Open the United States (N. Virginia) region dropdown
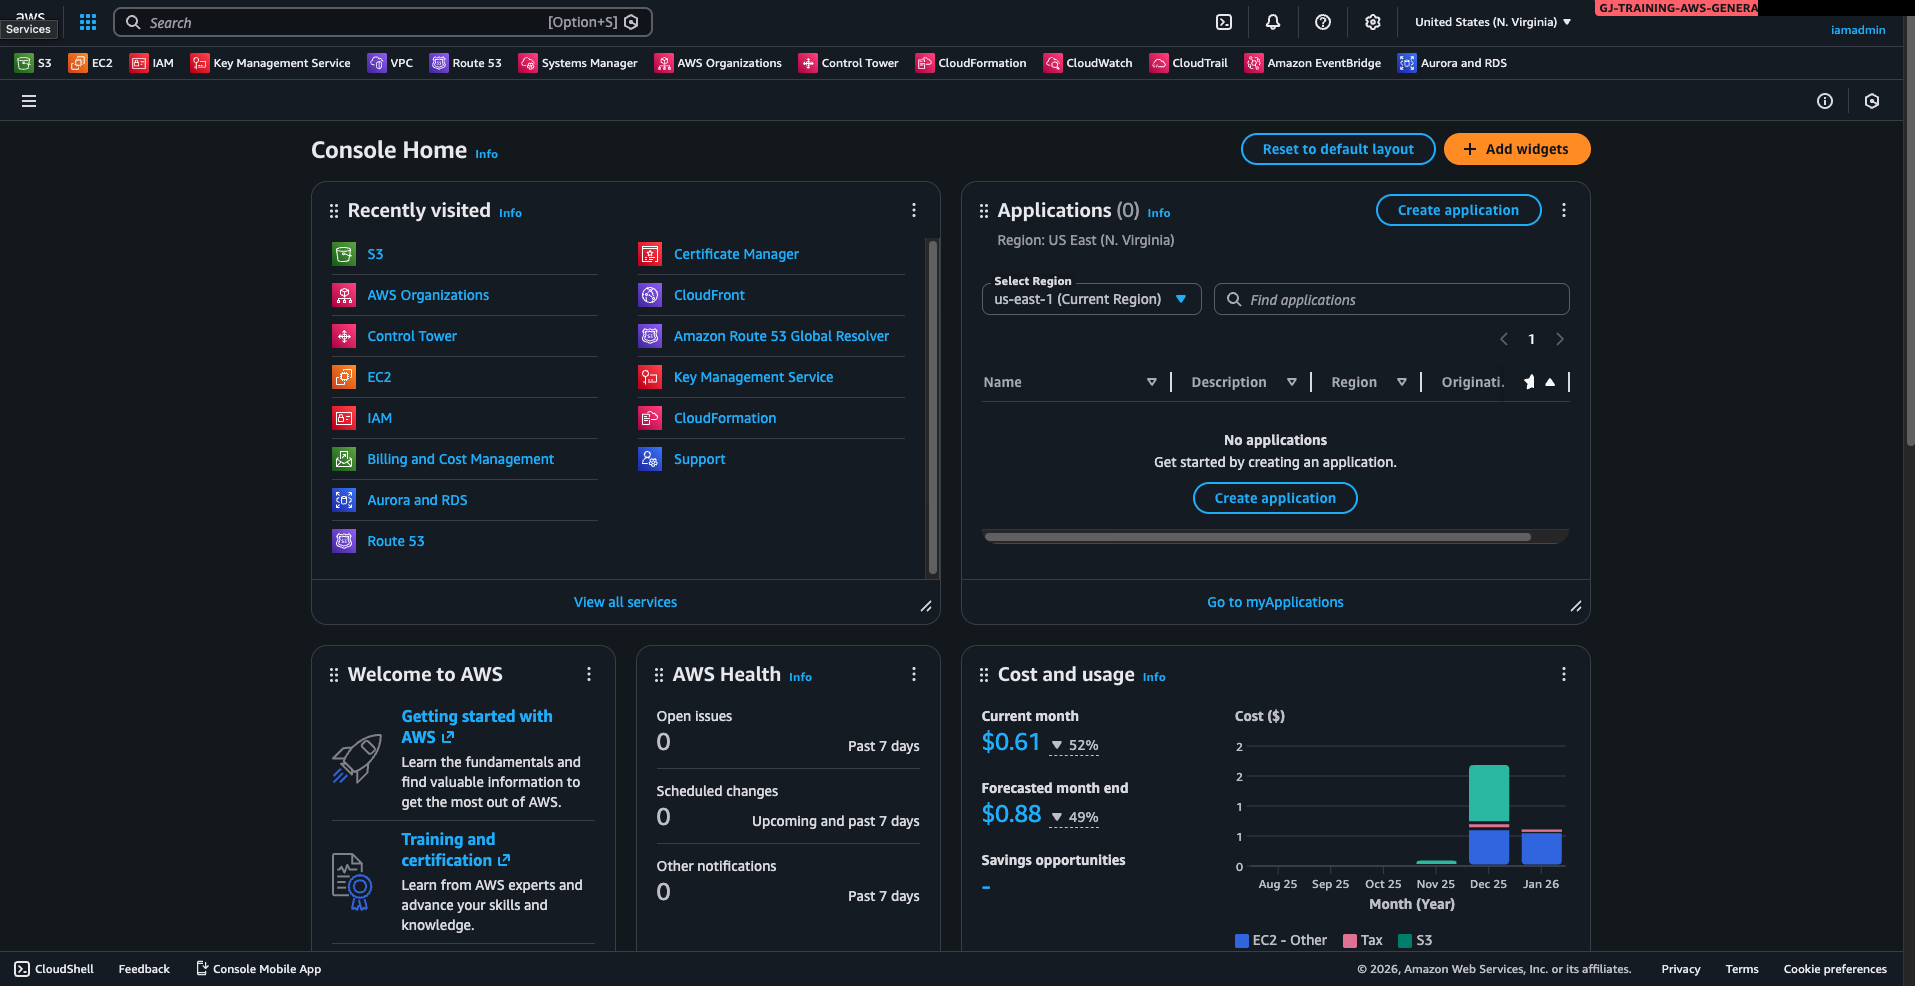The image size is (1915, 986). (1491, 21)
